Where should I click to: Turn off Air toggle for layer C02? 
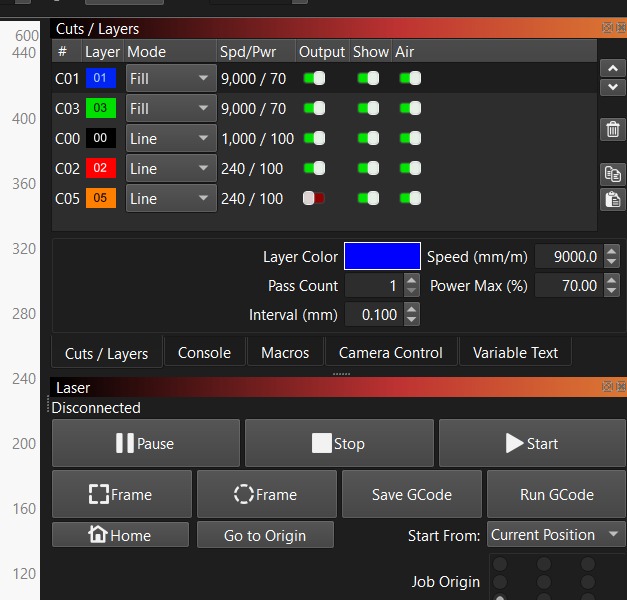point(410,169)
